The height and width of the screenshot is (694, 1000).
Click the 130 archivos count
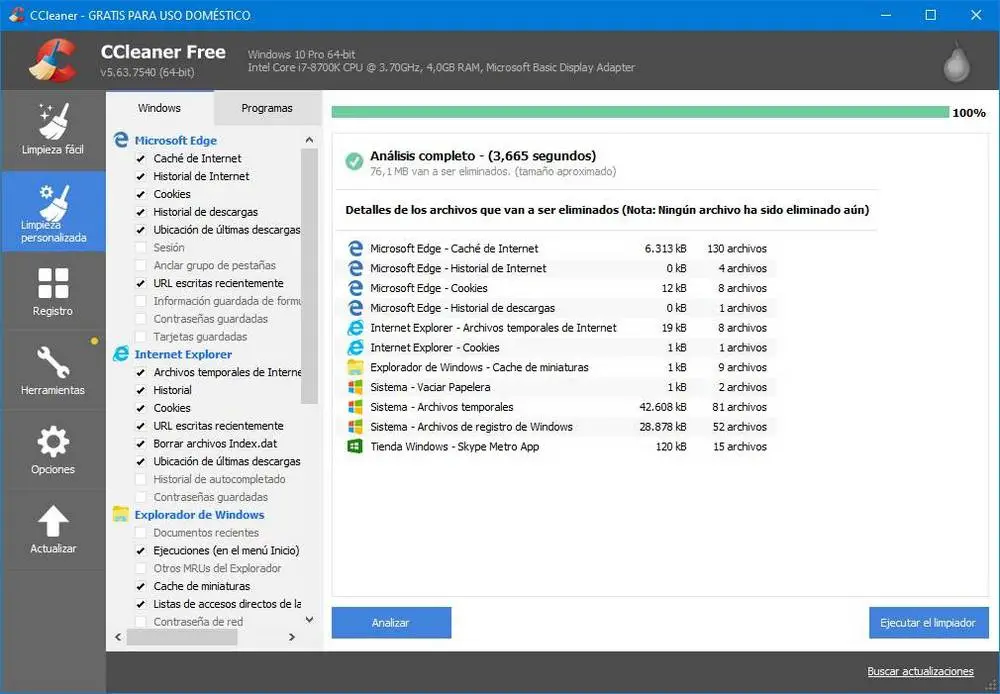737,249
